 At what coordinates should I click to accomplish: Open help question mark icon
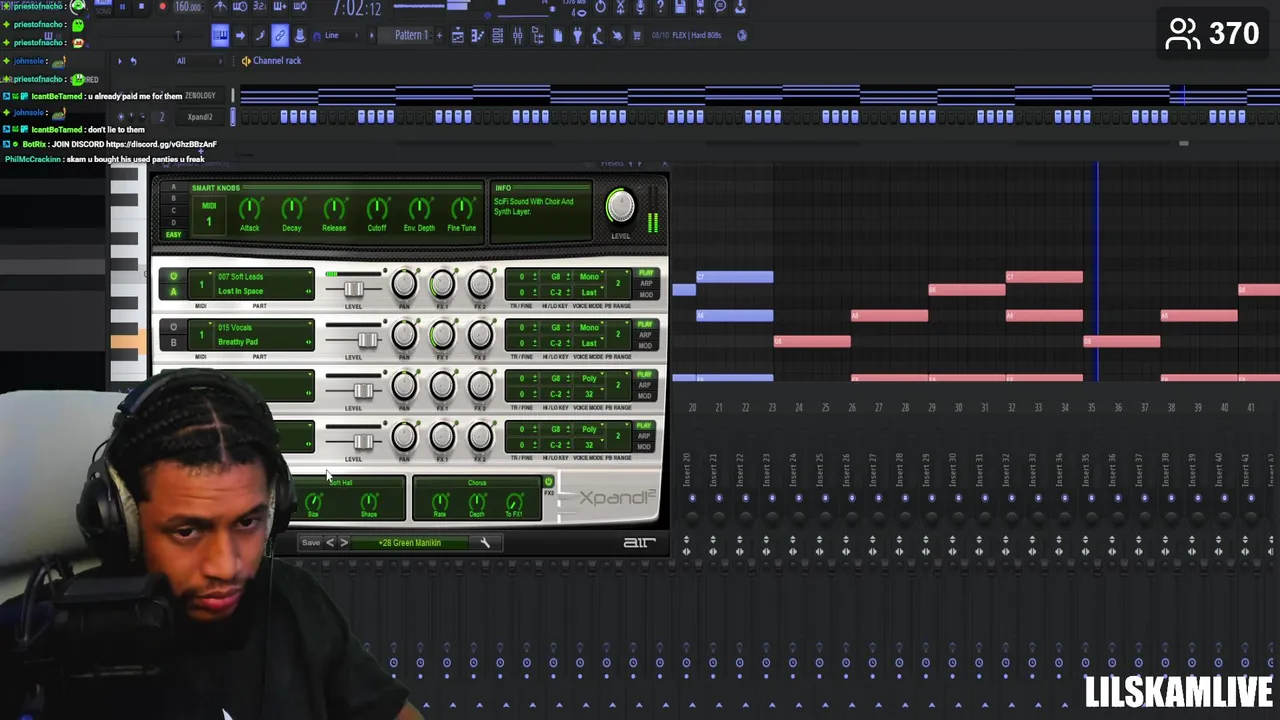pyautogui.click(x=660, y=6)
